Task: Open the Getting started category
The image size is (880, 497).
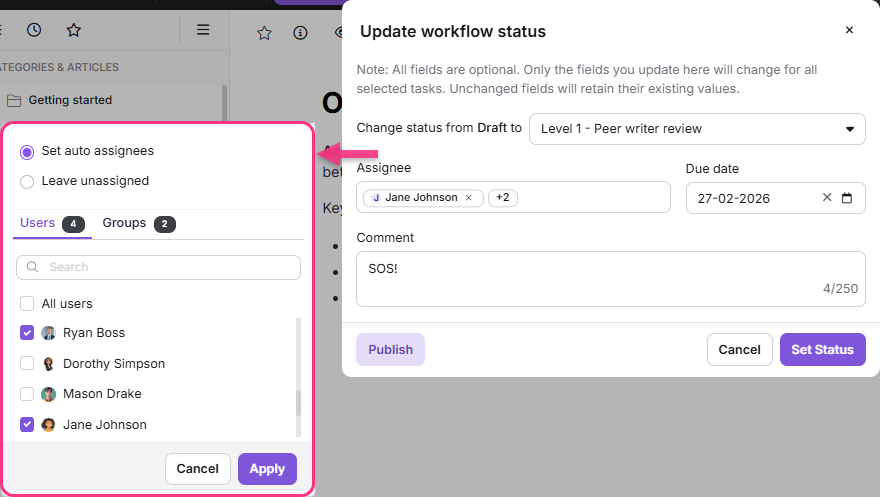Action: (70, 100)
